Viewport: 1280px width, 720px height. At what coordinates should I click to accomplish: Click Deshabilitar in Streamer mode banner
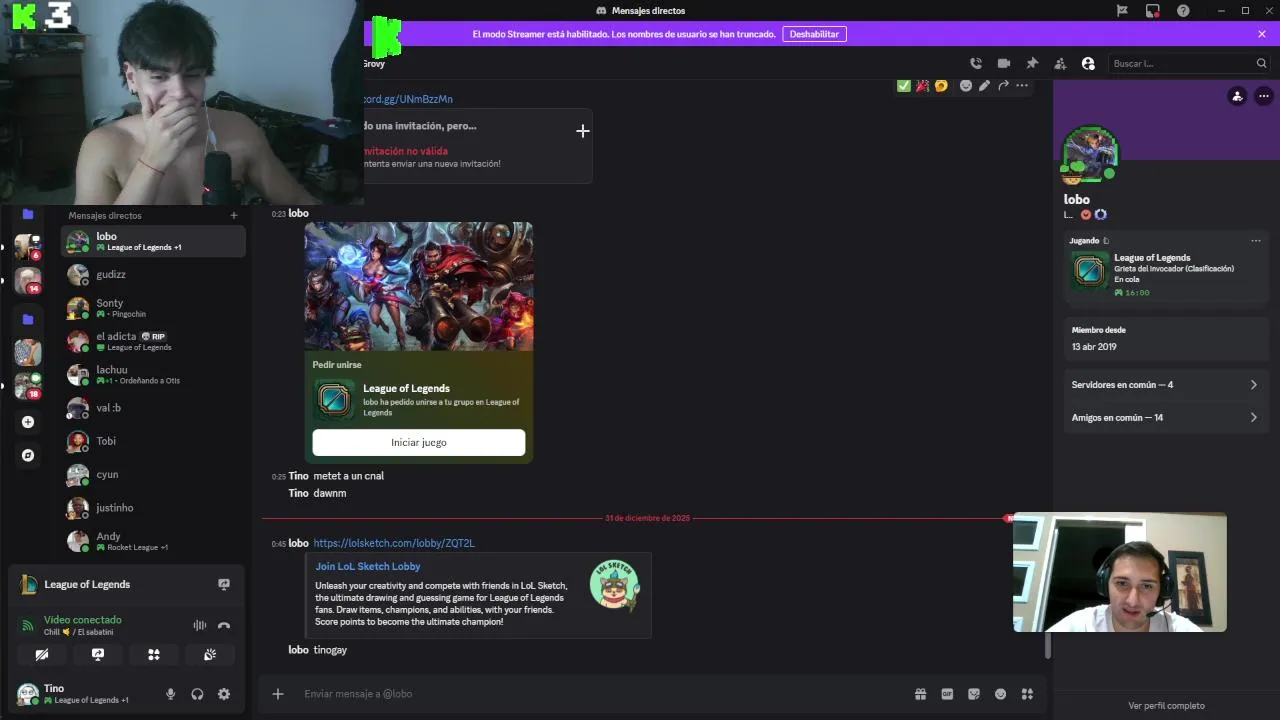814,34
